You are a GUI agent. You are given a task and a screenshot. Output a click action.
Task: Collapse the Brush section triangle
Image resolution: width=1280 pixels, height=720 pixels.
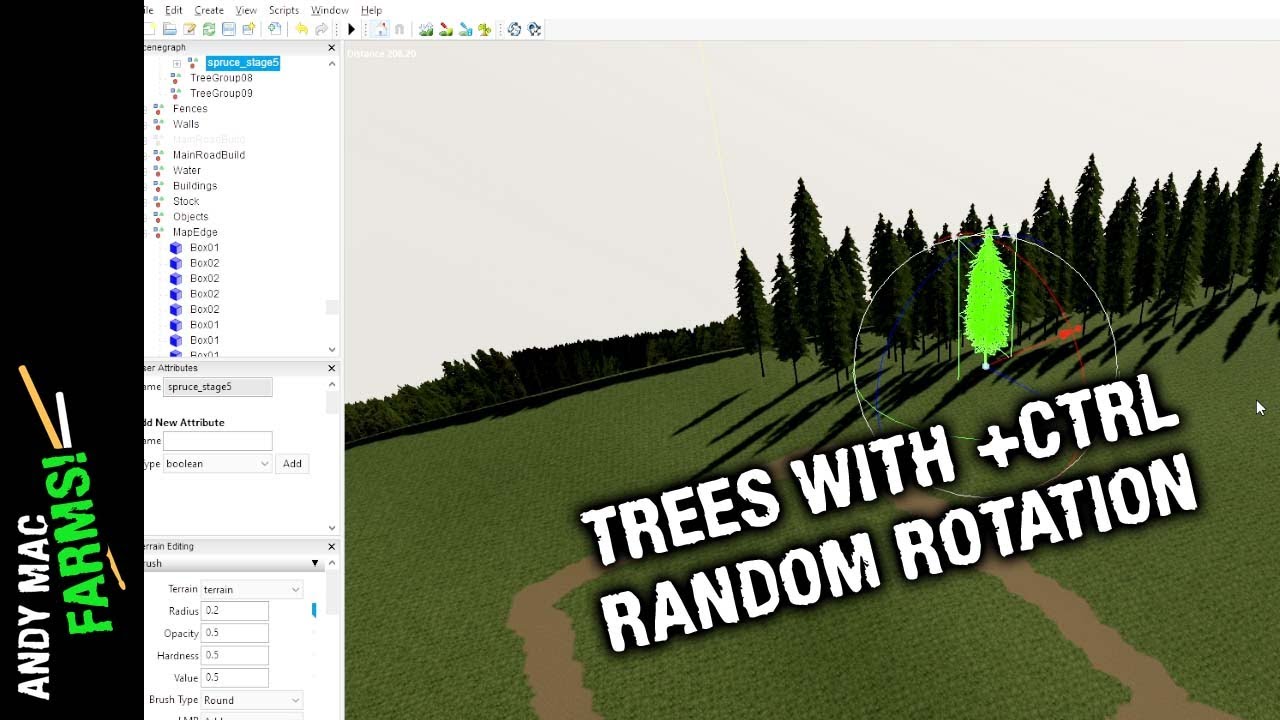pyautogui.click(x=314, y=564)
